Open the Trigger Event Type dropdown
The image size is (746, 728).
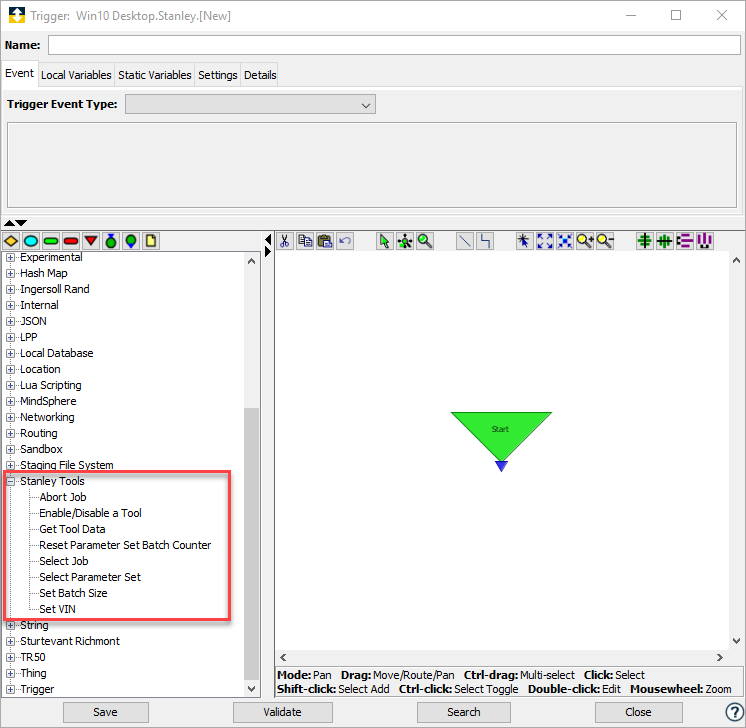(250, 105)
